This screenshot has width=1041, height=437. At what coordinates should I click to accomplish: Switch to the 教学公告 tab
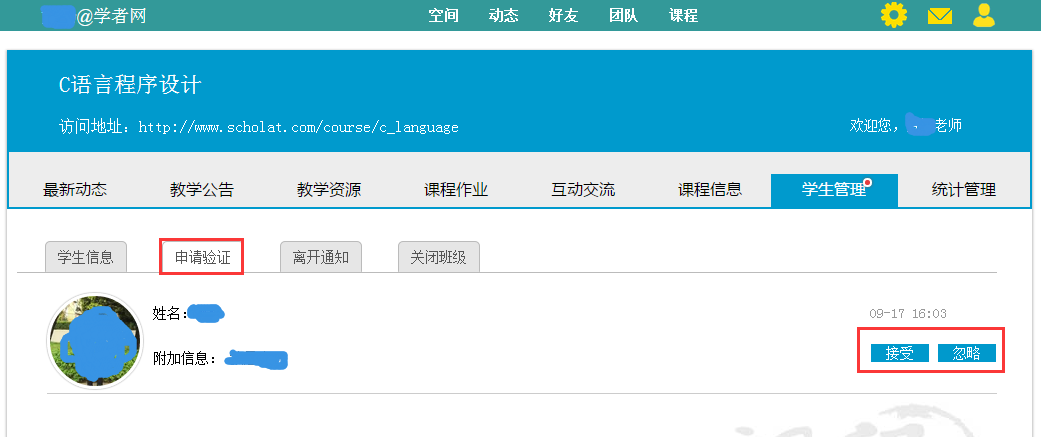click(202, 190)
